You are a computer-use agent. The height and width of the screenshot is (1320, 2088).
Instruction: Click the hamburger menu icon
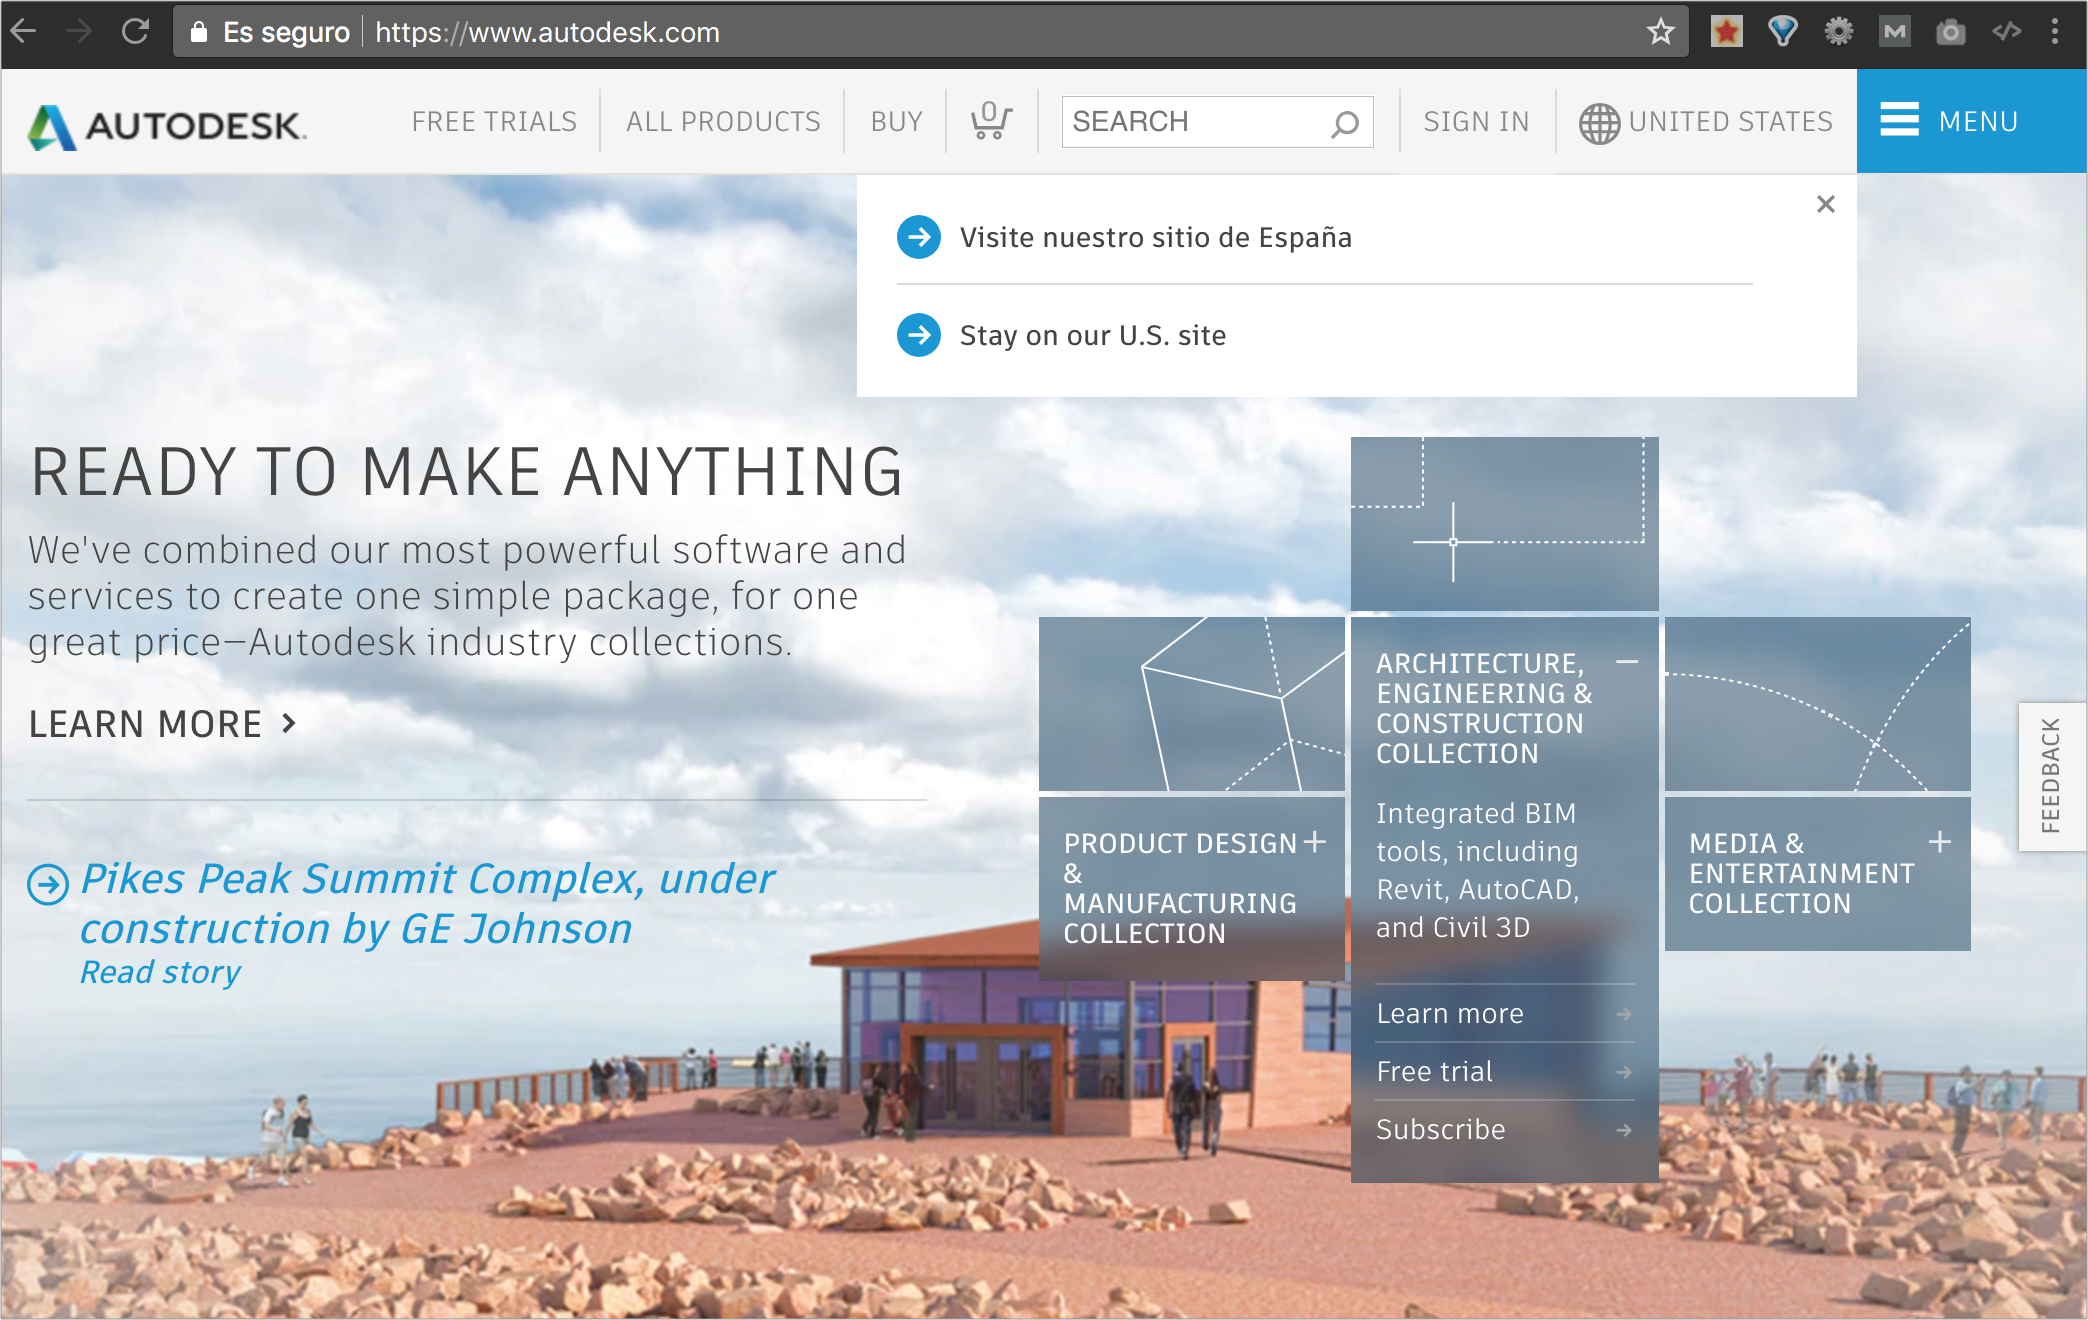1898,122
